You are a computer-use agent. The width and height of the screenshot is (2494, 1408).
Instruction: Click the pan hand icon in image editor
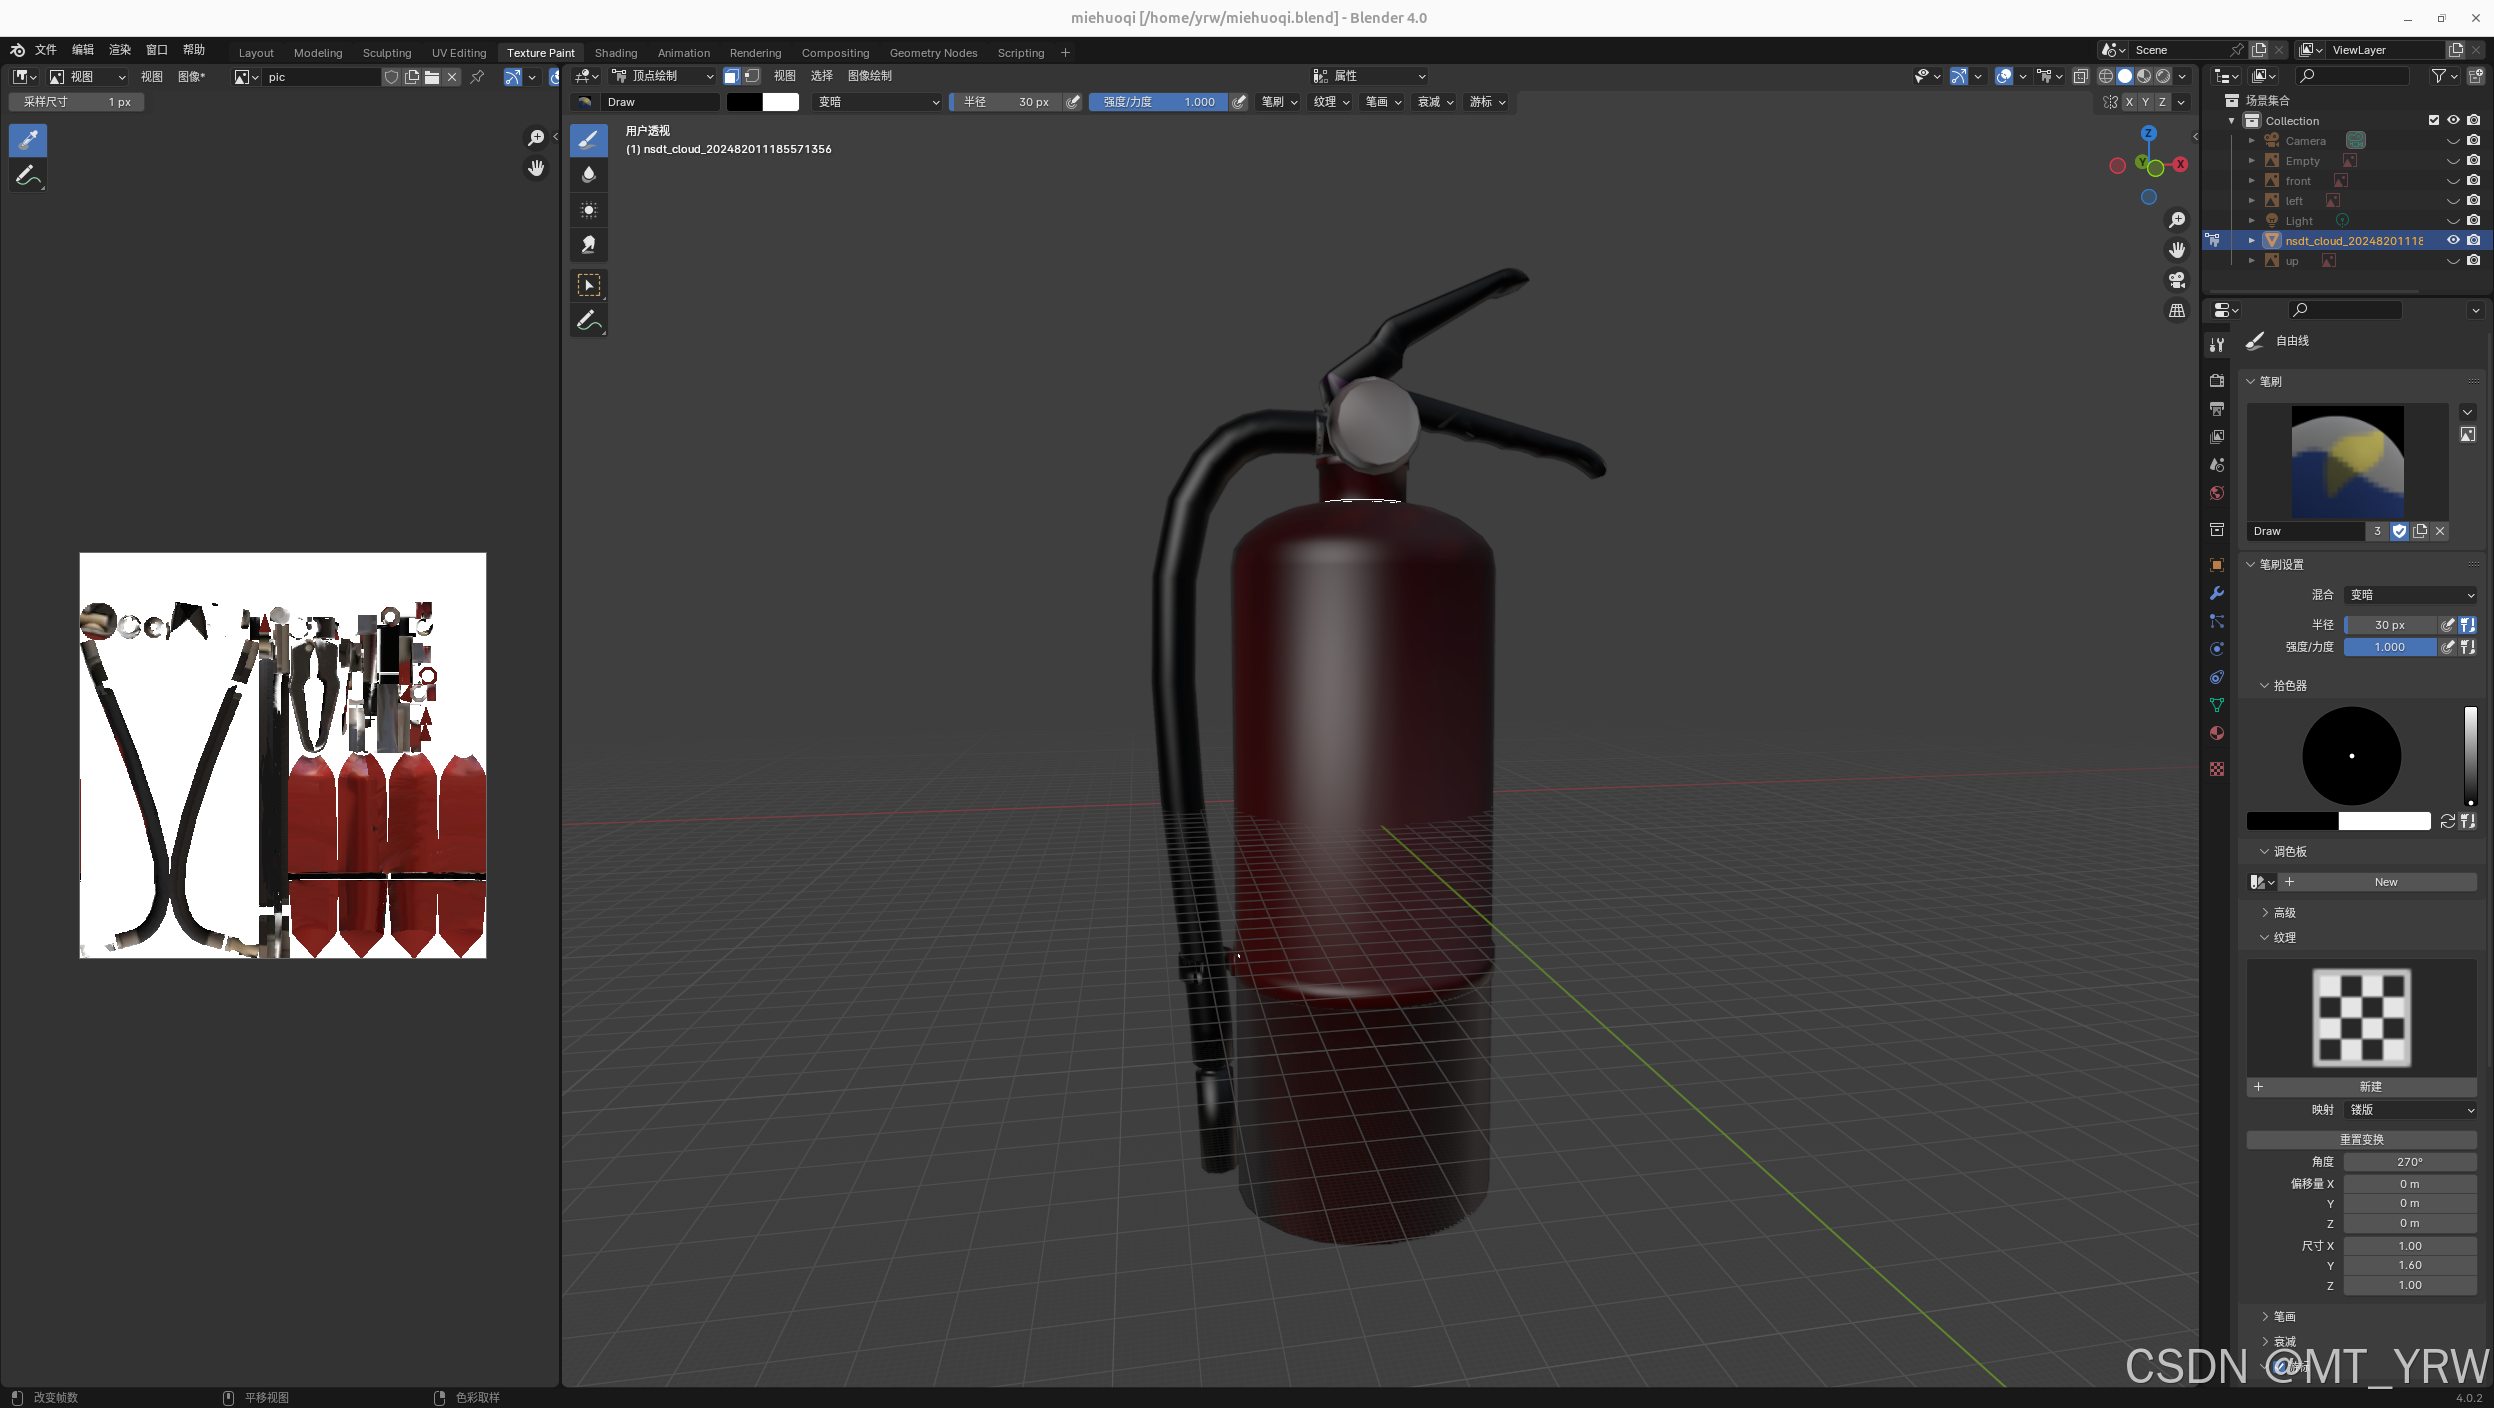pos(536,168)
